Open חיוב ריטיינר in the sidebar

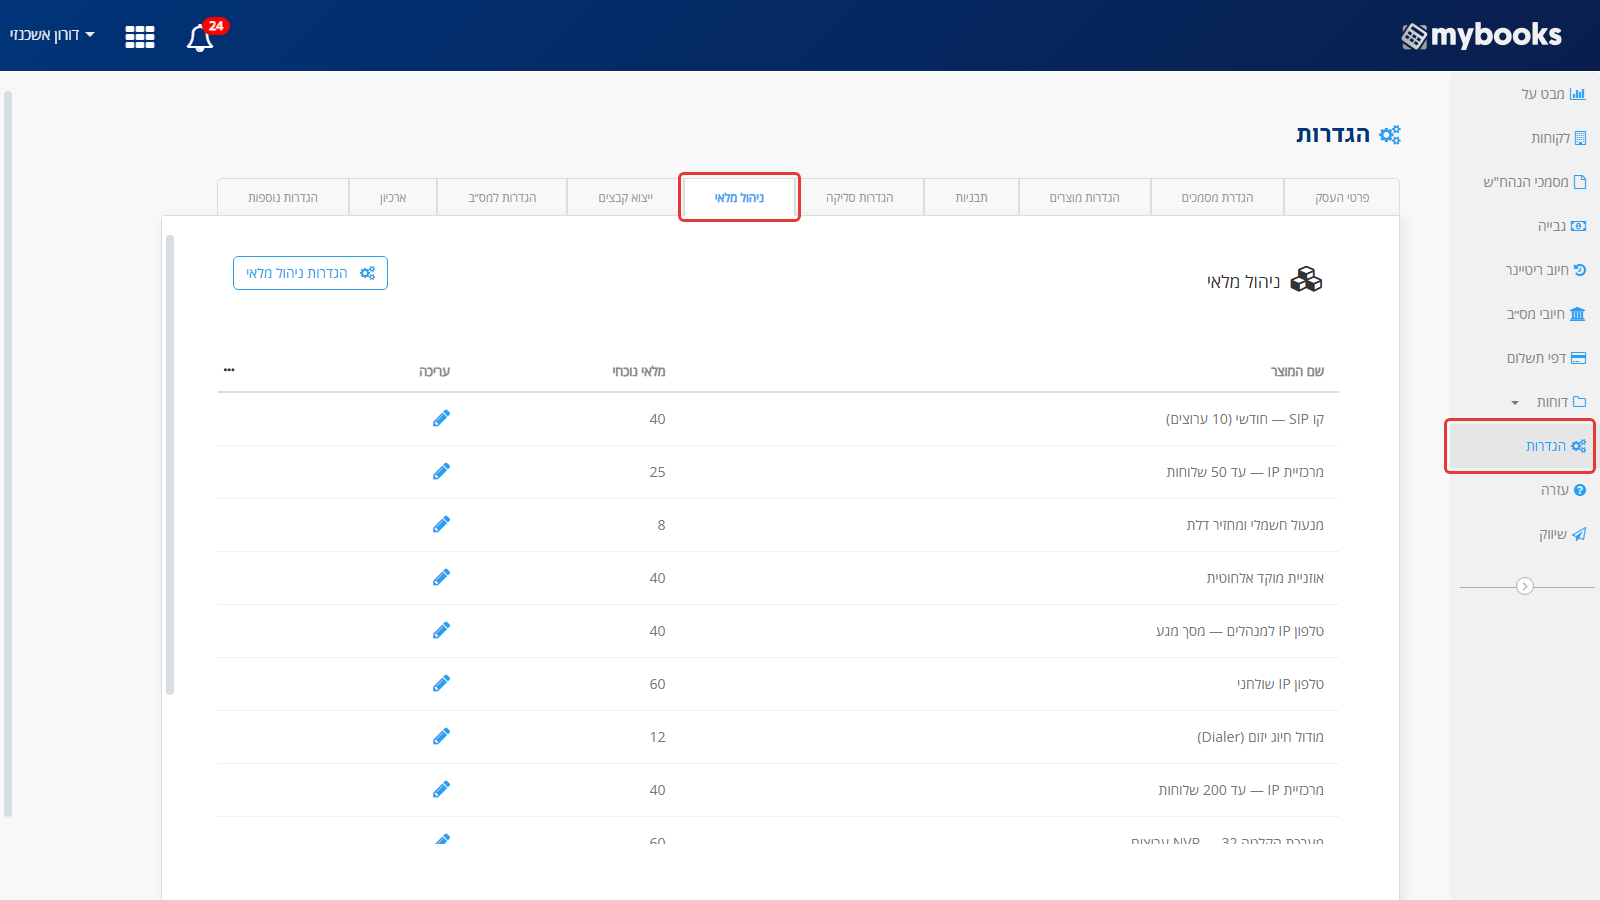coord(1546,270)
